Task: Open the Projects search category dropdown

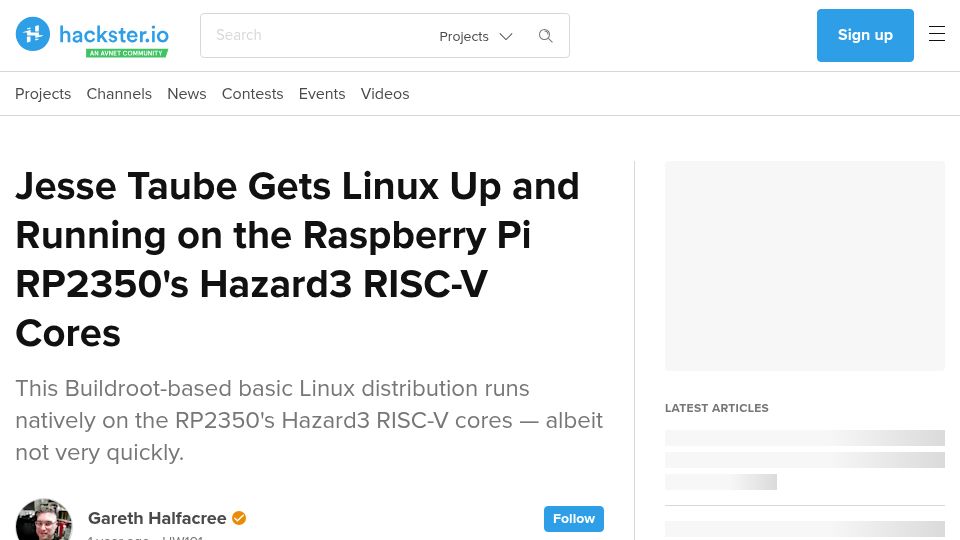Action: pos(475,36)
